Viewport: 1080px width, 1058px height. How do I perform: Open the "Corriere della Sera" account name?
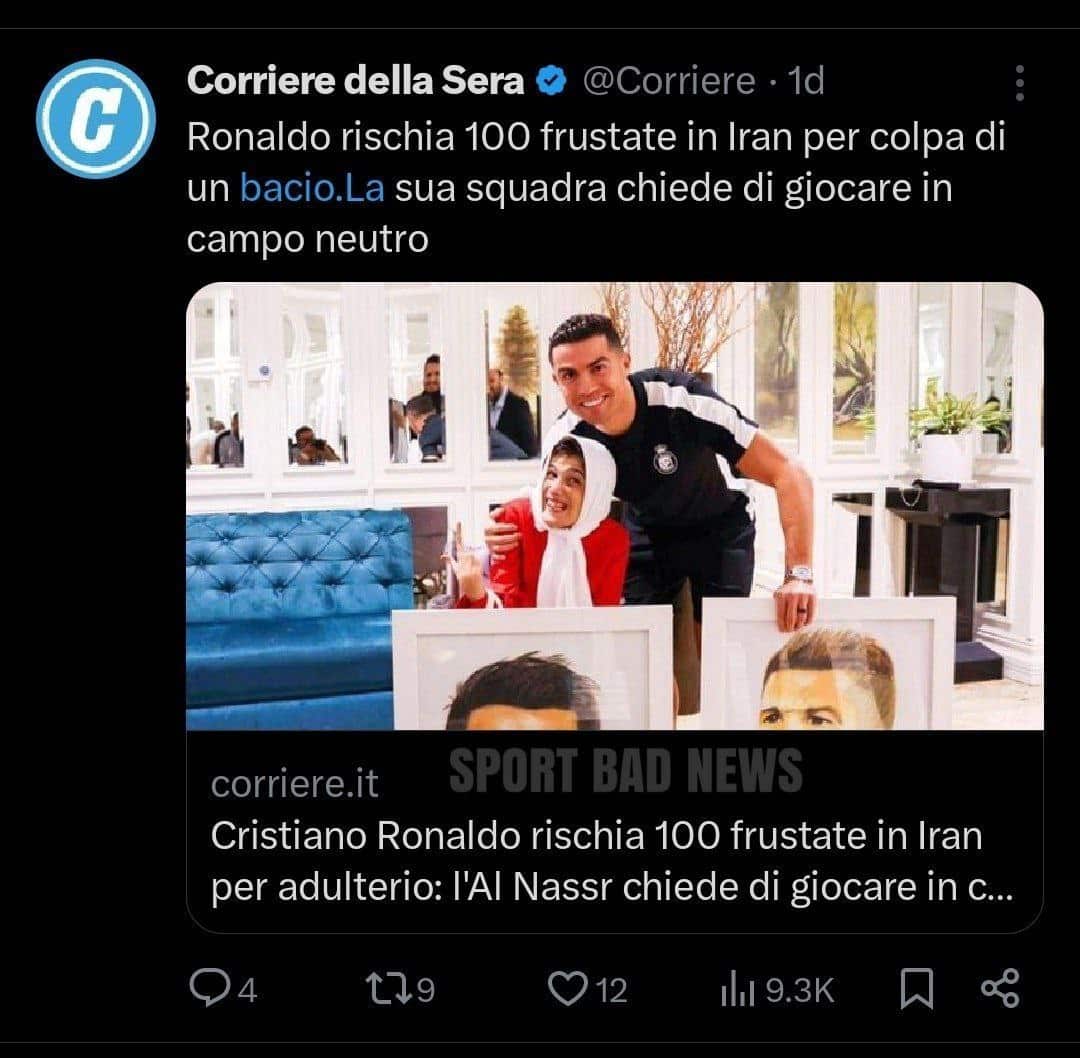pos(355,81)
